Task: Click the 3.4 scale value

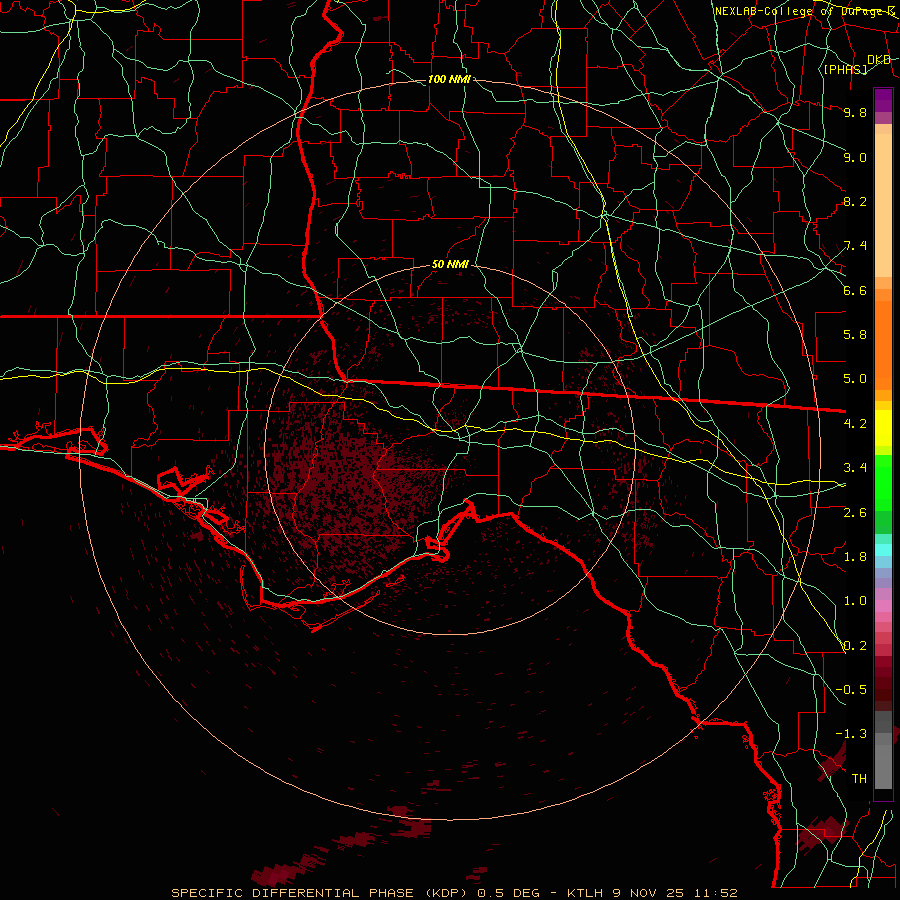Action: click(855, 468)
